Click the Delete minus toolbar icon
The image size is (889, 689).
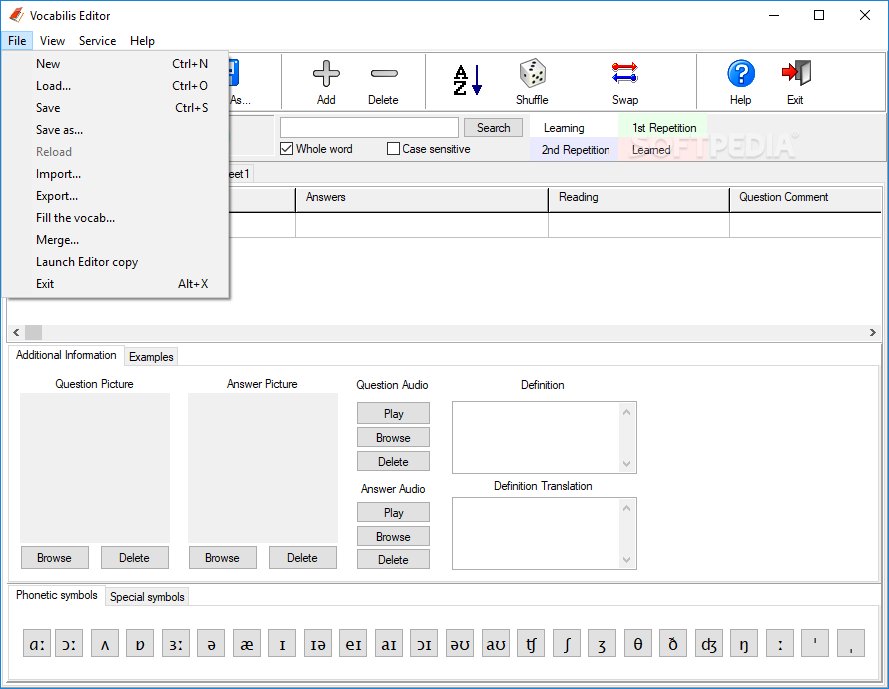tap(384, 74)
